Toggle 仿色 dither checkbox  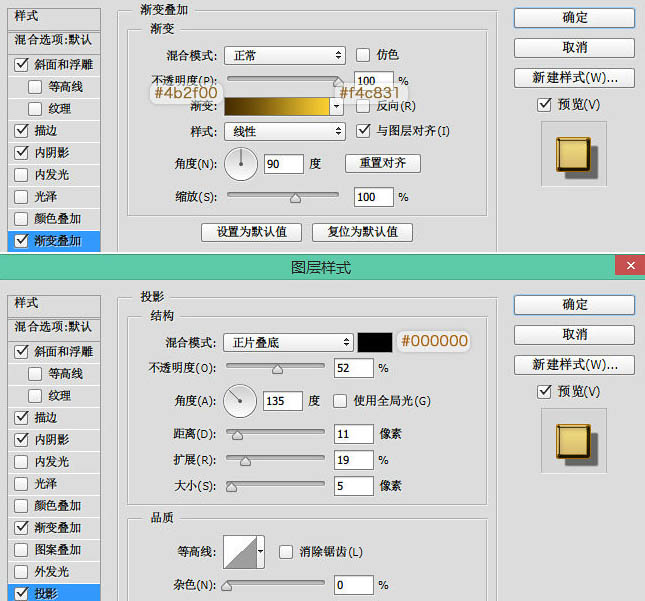click(x=363, y=55)
